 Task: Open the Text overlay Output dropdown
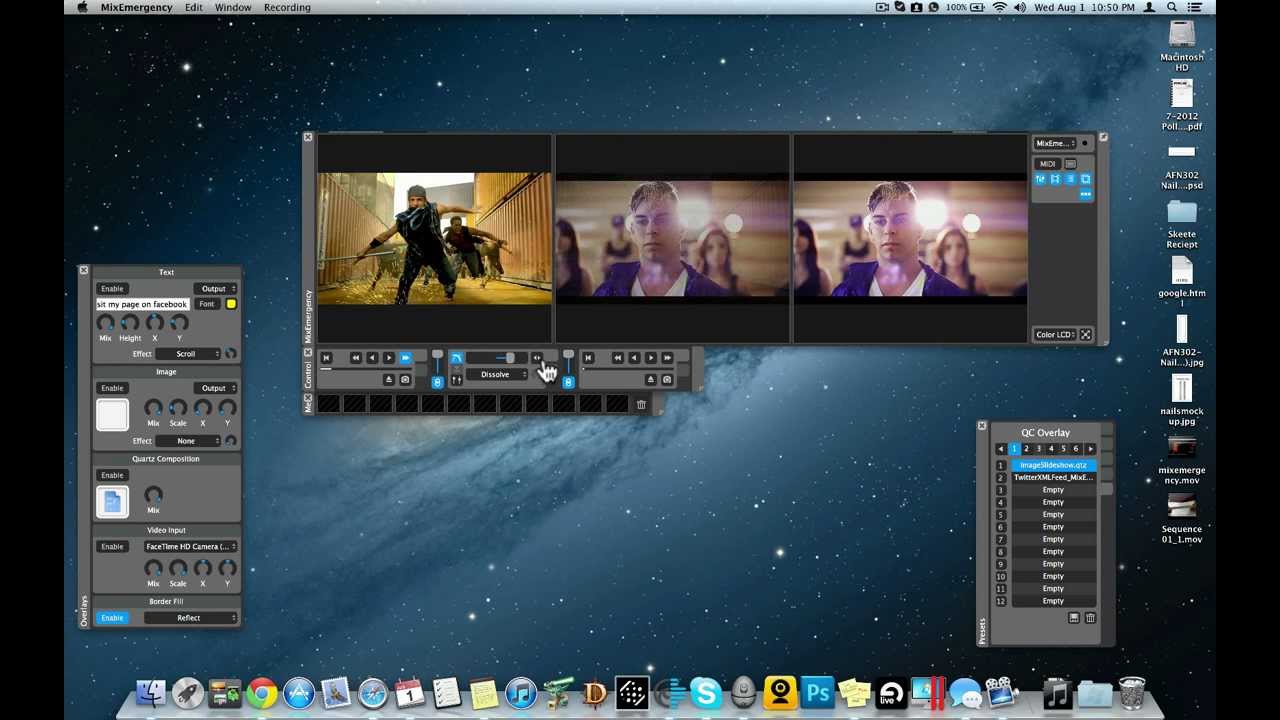click(x=217, y=289)
